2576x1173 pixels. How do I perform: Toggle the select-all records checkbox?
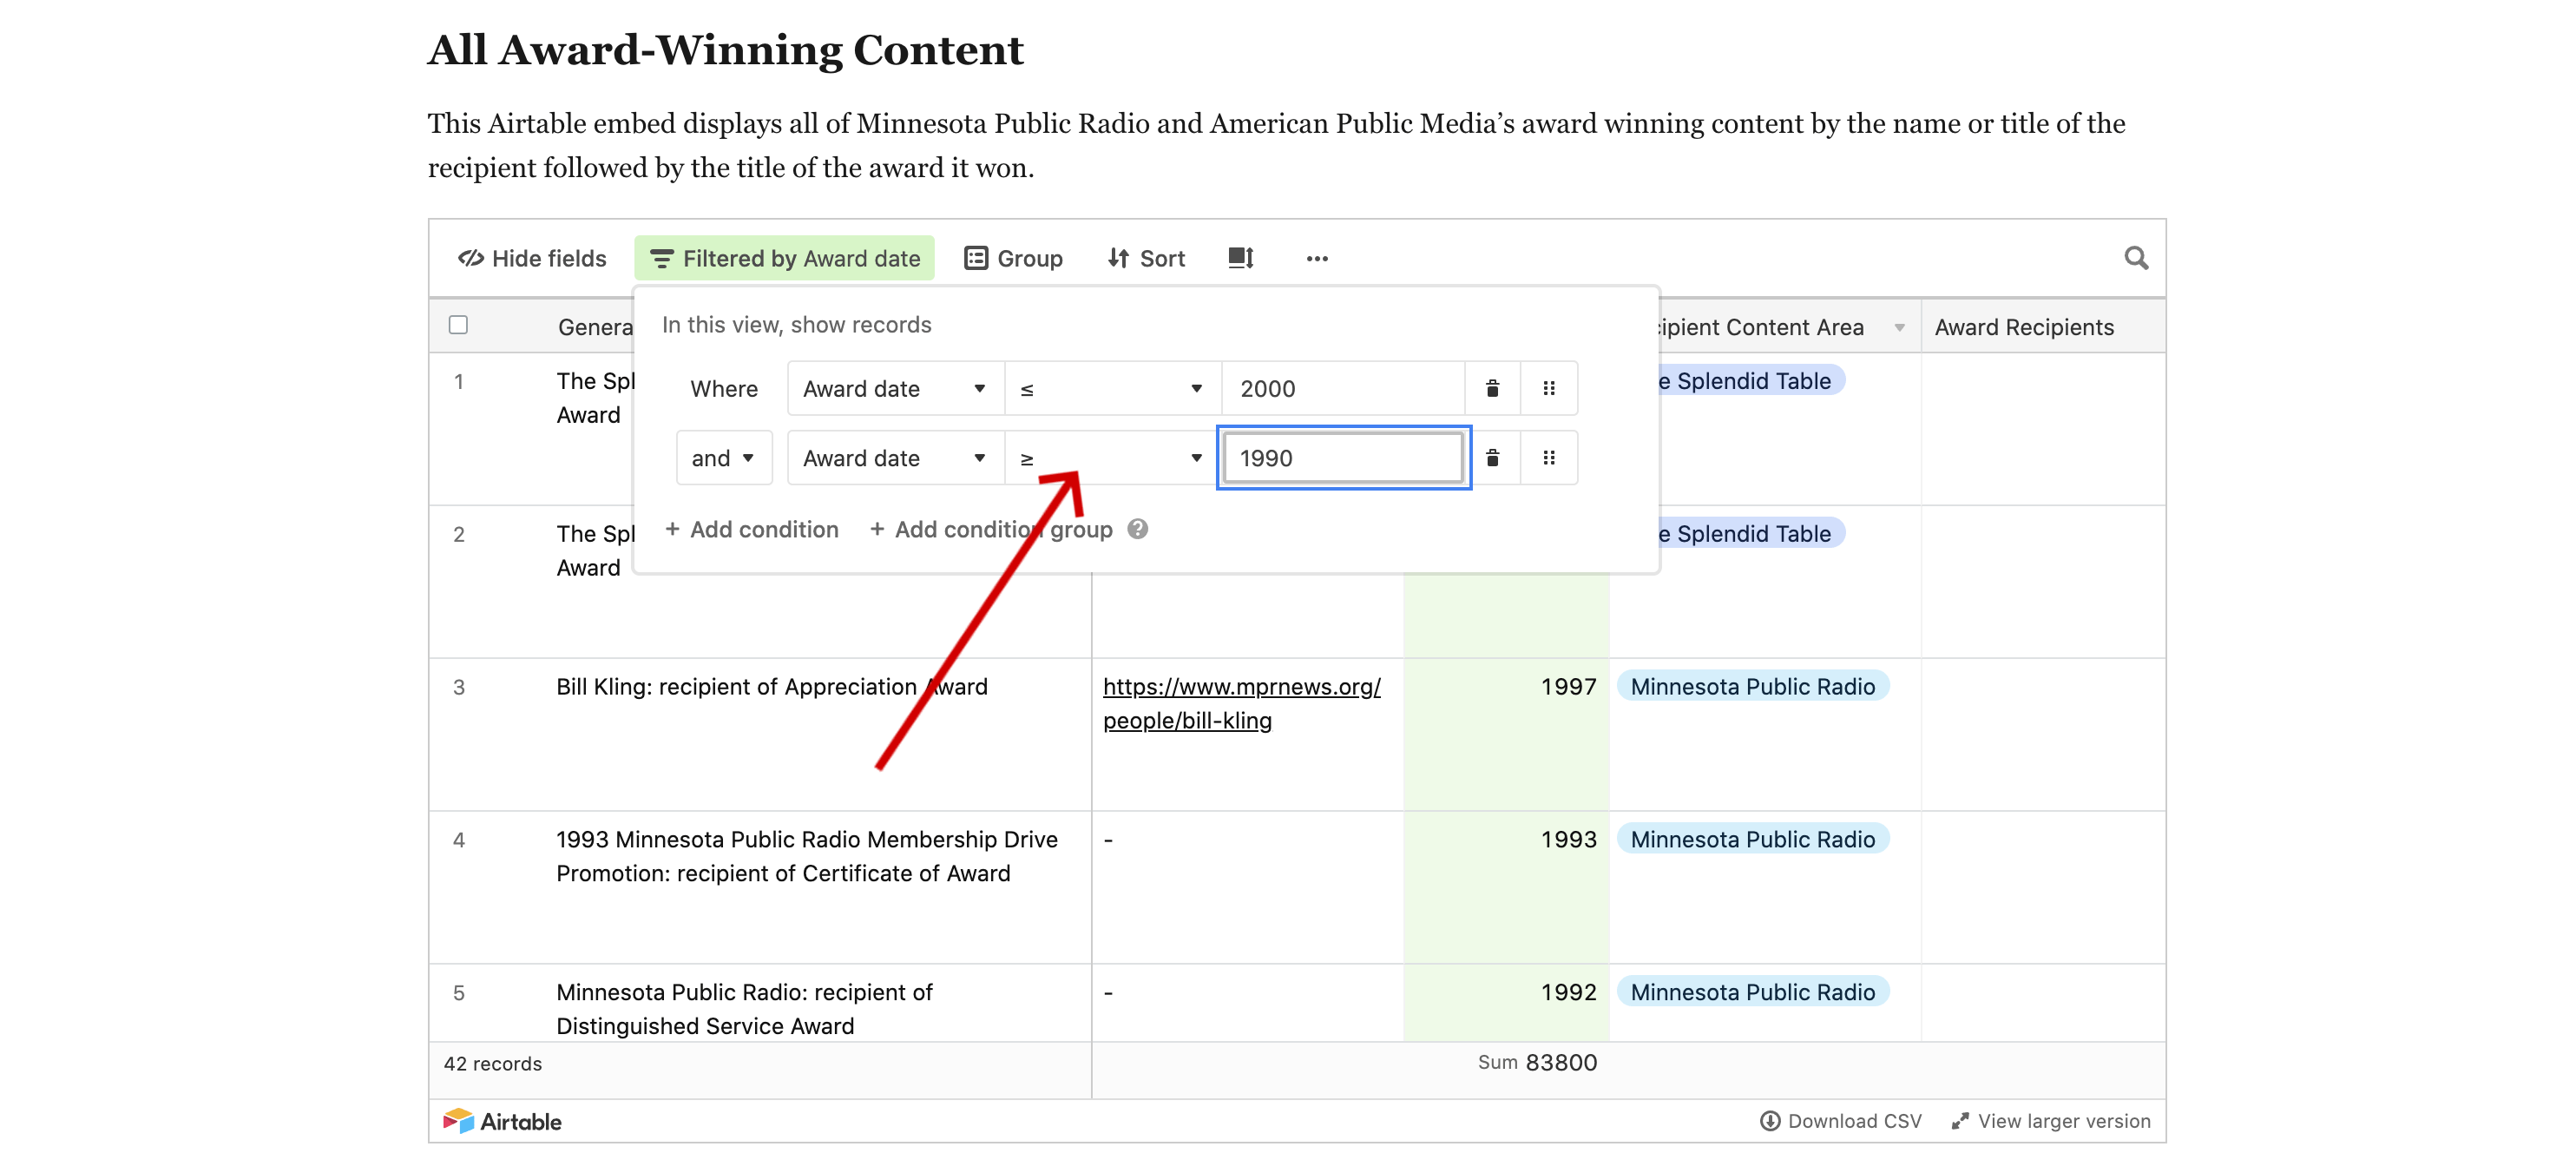pyautogui.click(x=458, y=325)
